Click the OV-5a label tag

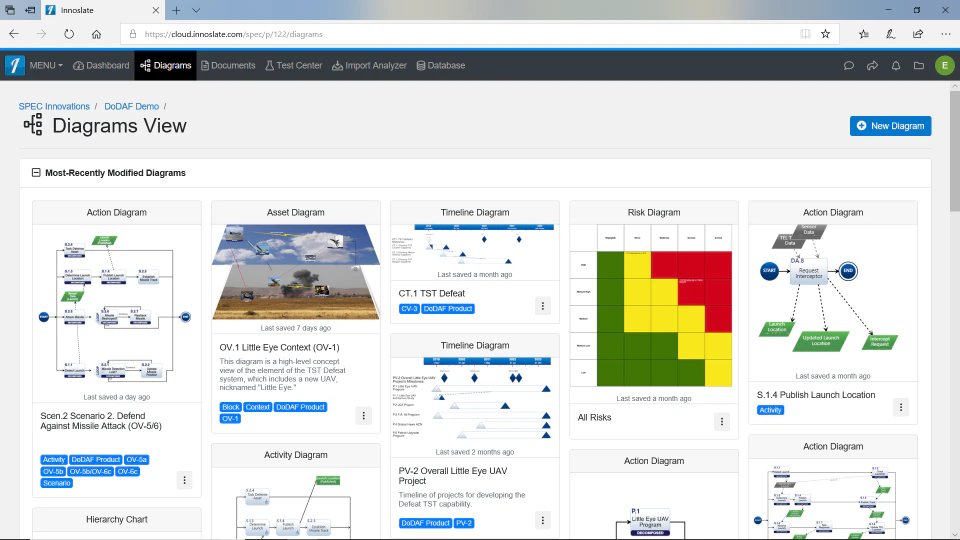(x=137, y=460)
